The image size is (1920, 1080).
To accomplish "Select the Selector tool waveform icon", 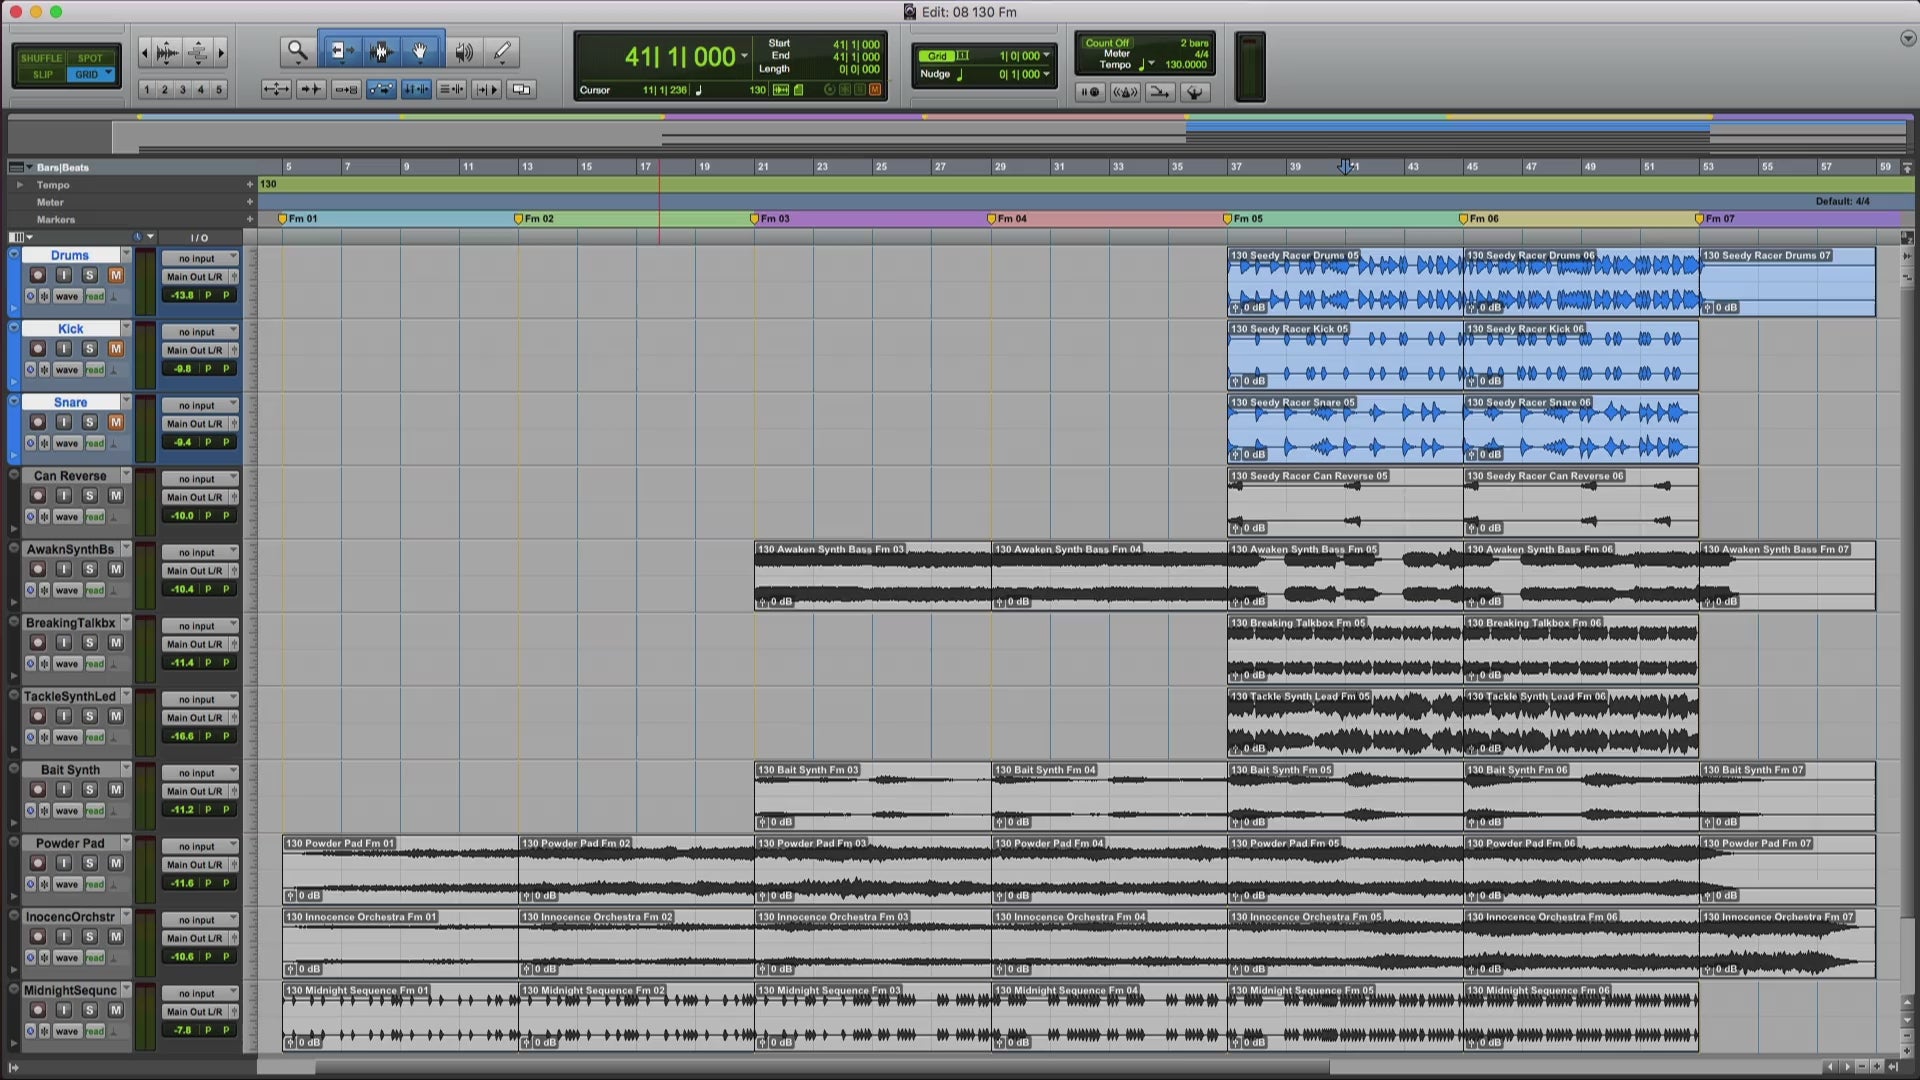I will tap(380, 51).
